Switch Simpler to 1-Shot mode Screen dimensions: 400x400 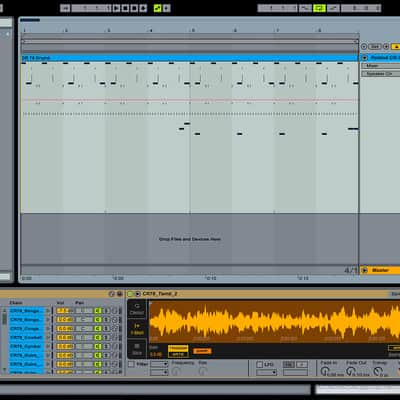coord(137,329)
